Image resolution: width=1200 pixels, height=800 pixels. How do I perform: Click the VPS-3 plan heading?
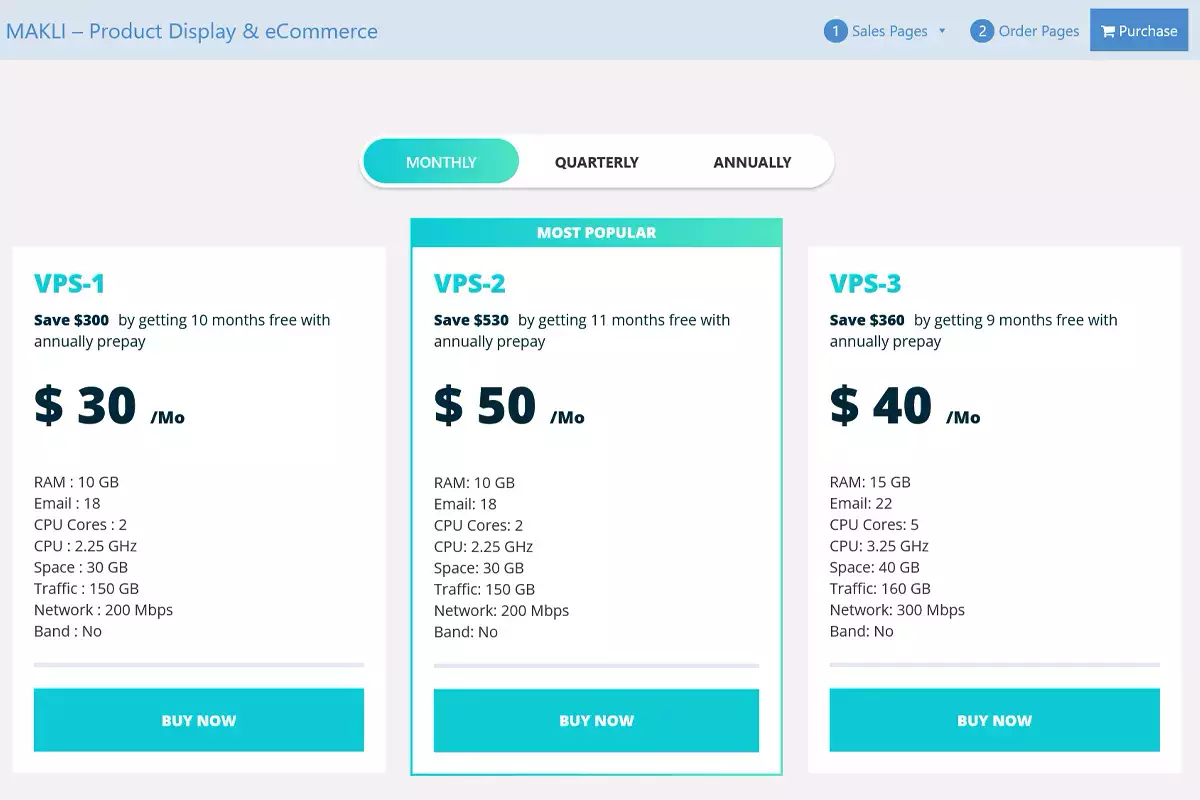pos(866,284)
